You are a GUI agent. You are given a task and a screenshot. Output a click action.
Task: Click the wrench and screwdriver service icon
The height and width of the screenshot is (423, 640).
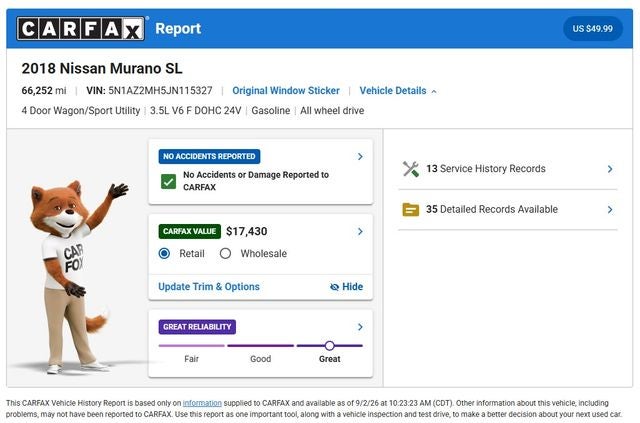(x=411, y=169)
